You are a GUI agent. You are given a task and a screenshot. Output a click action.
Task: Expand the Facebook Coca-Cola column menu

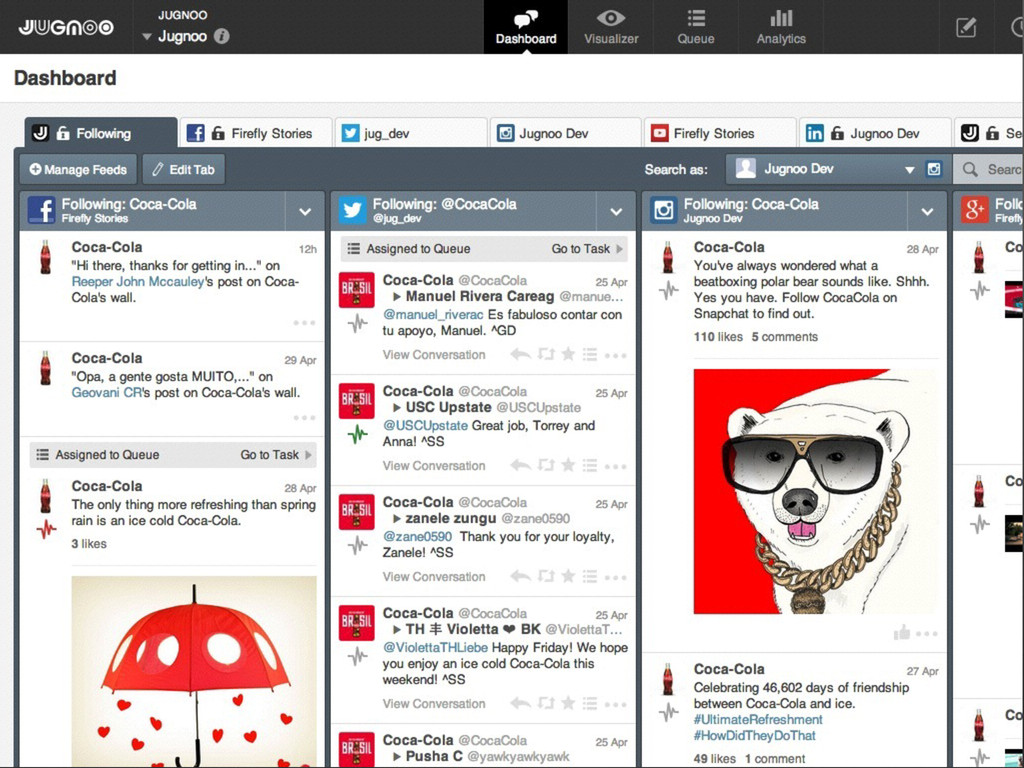305,212
